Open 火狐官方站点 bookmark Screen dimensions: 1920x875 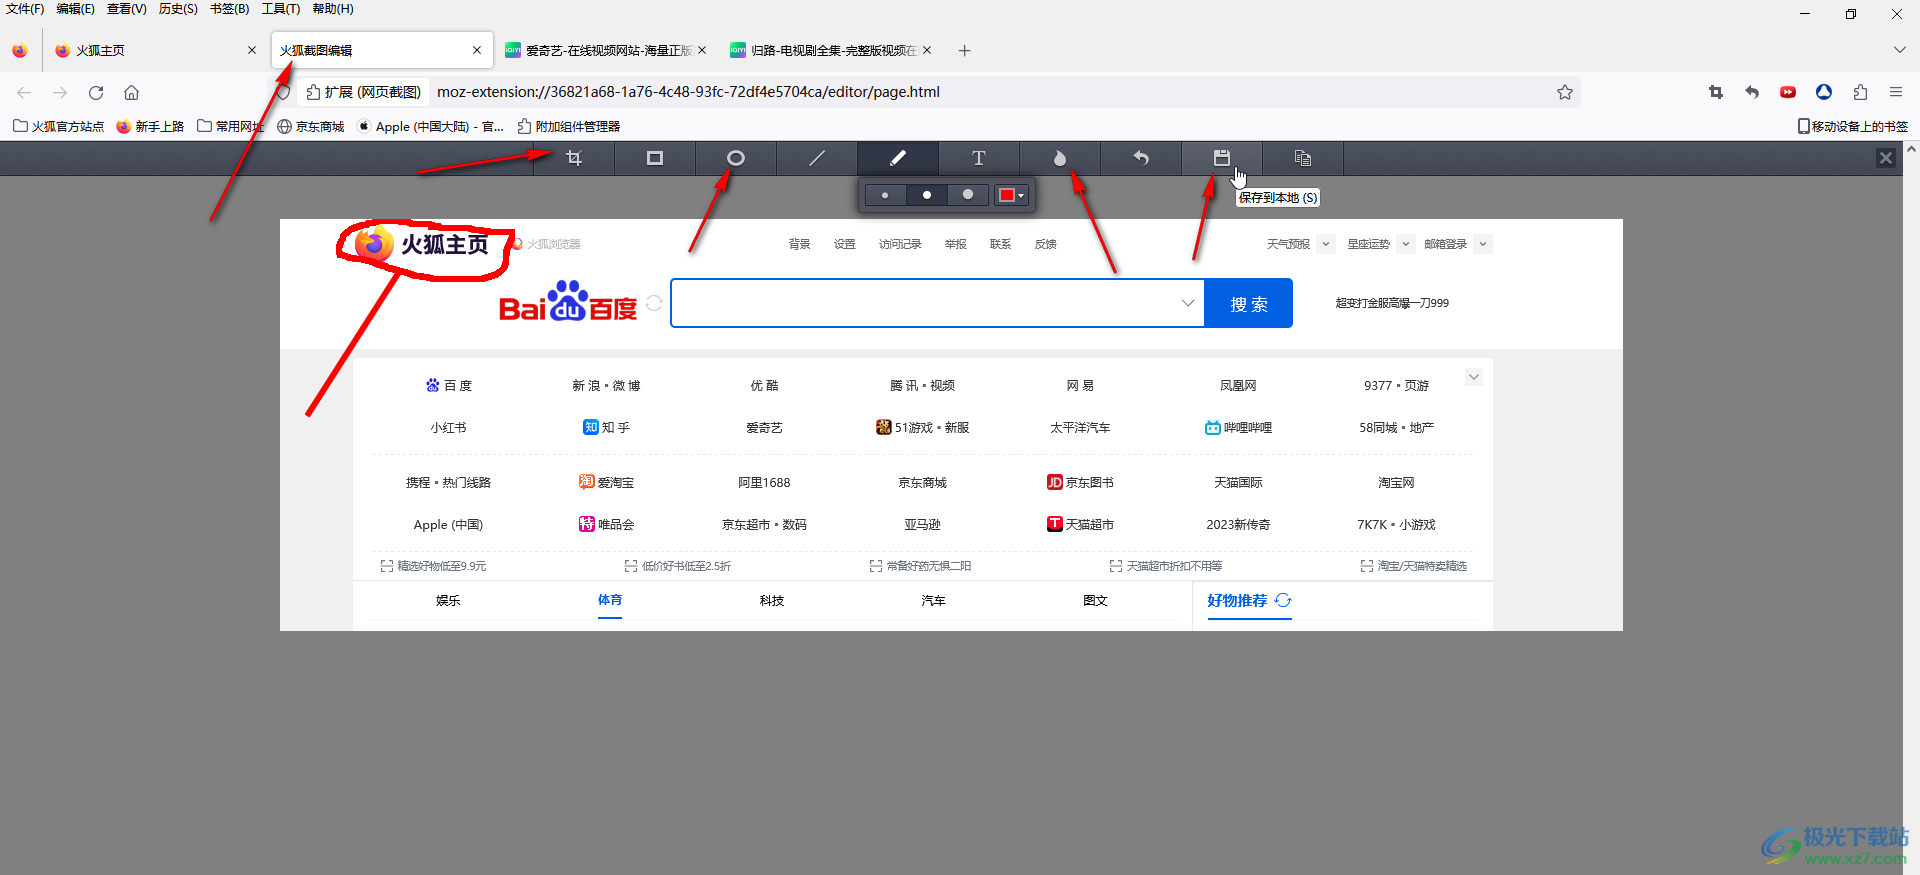(x=59, y=126)
